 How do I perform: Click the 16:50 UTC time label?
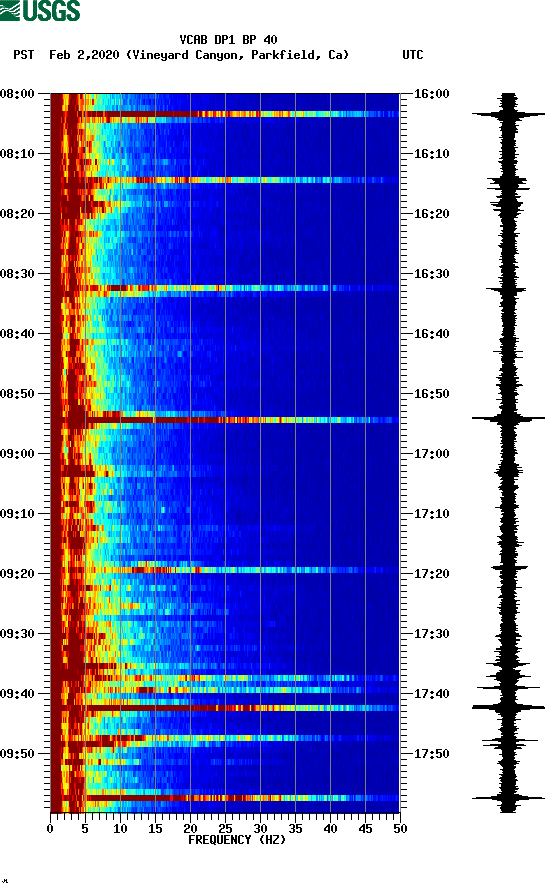coord(431,394)
